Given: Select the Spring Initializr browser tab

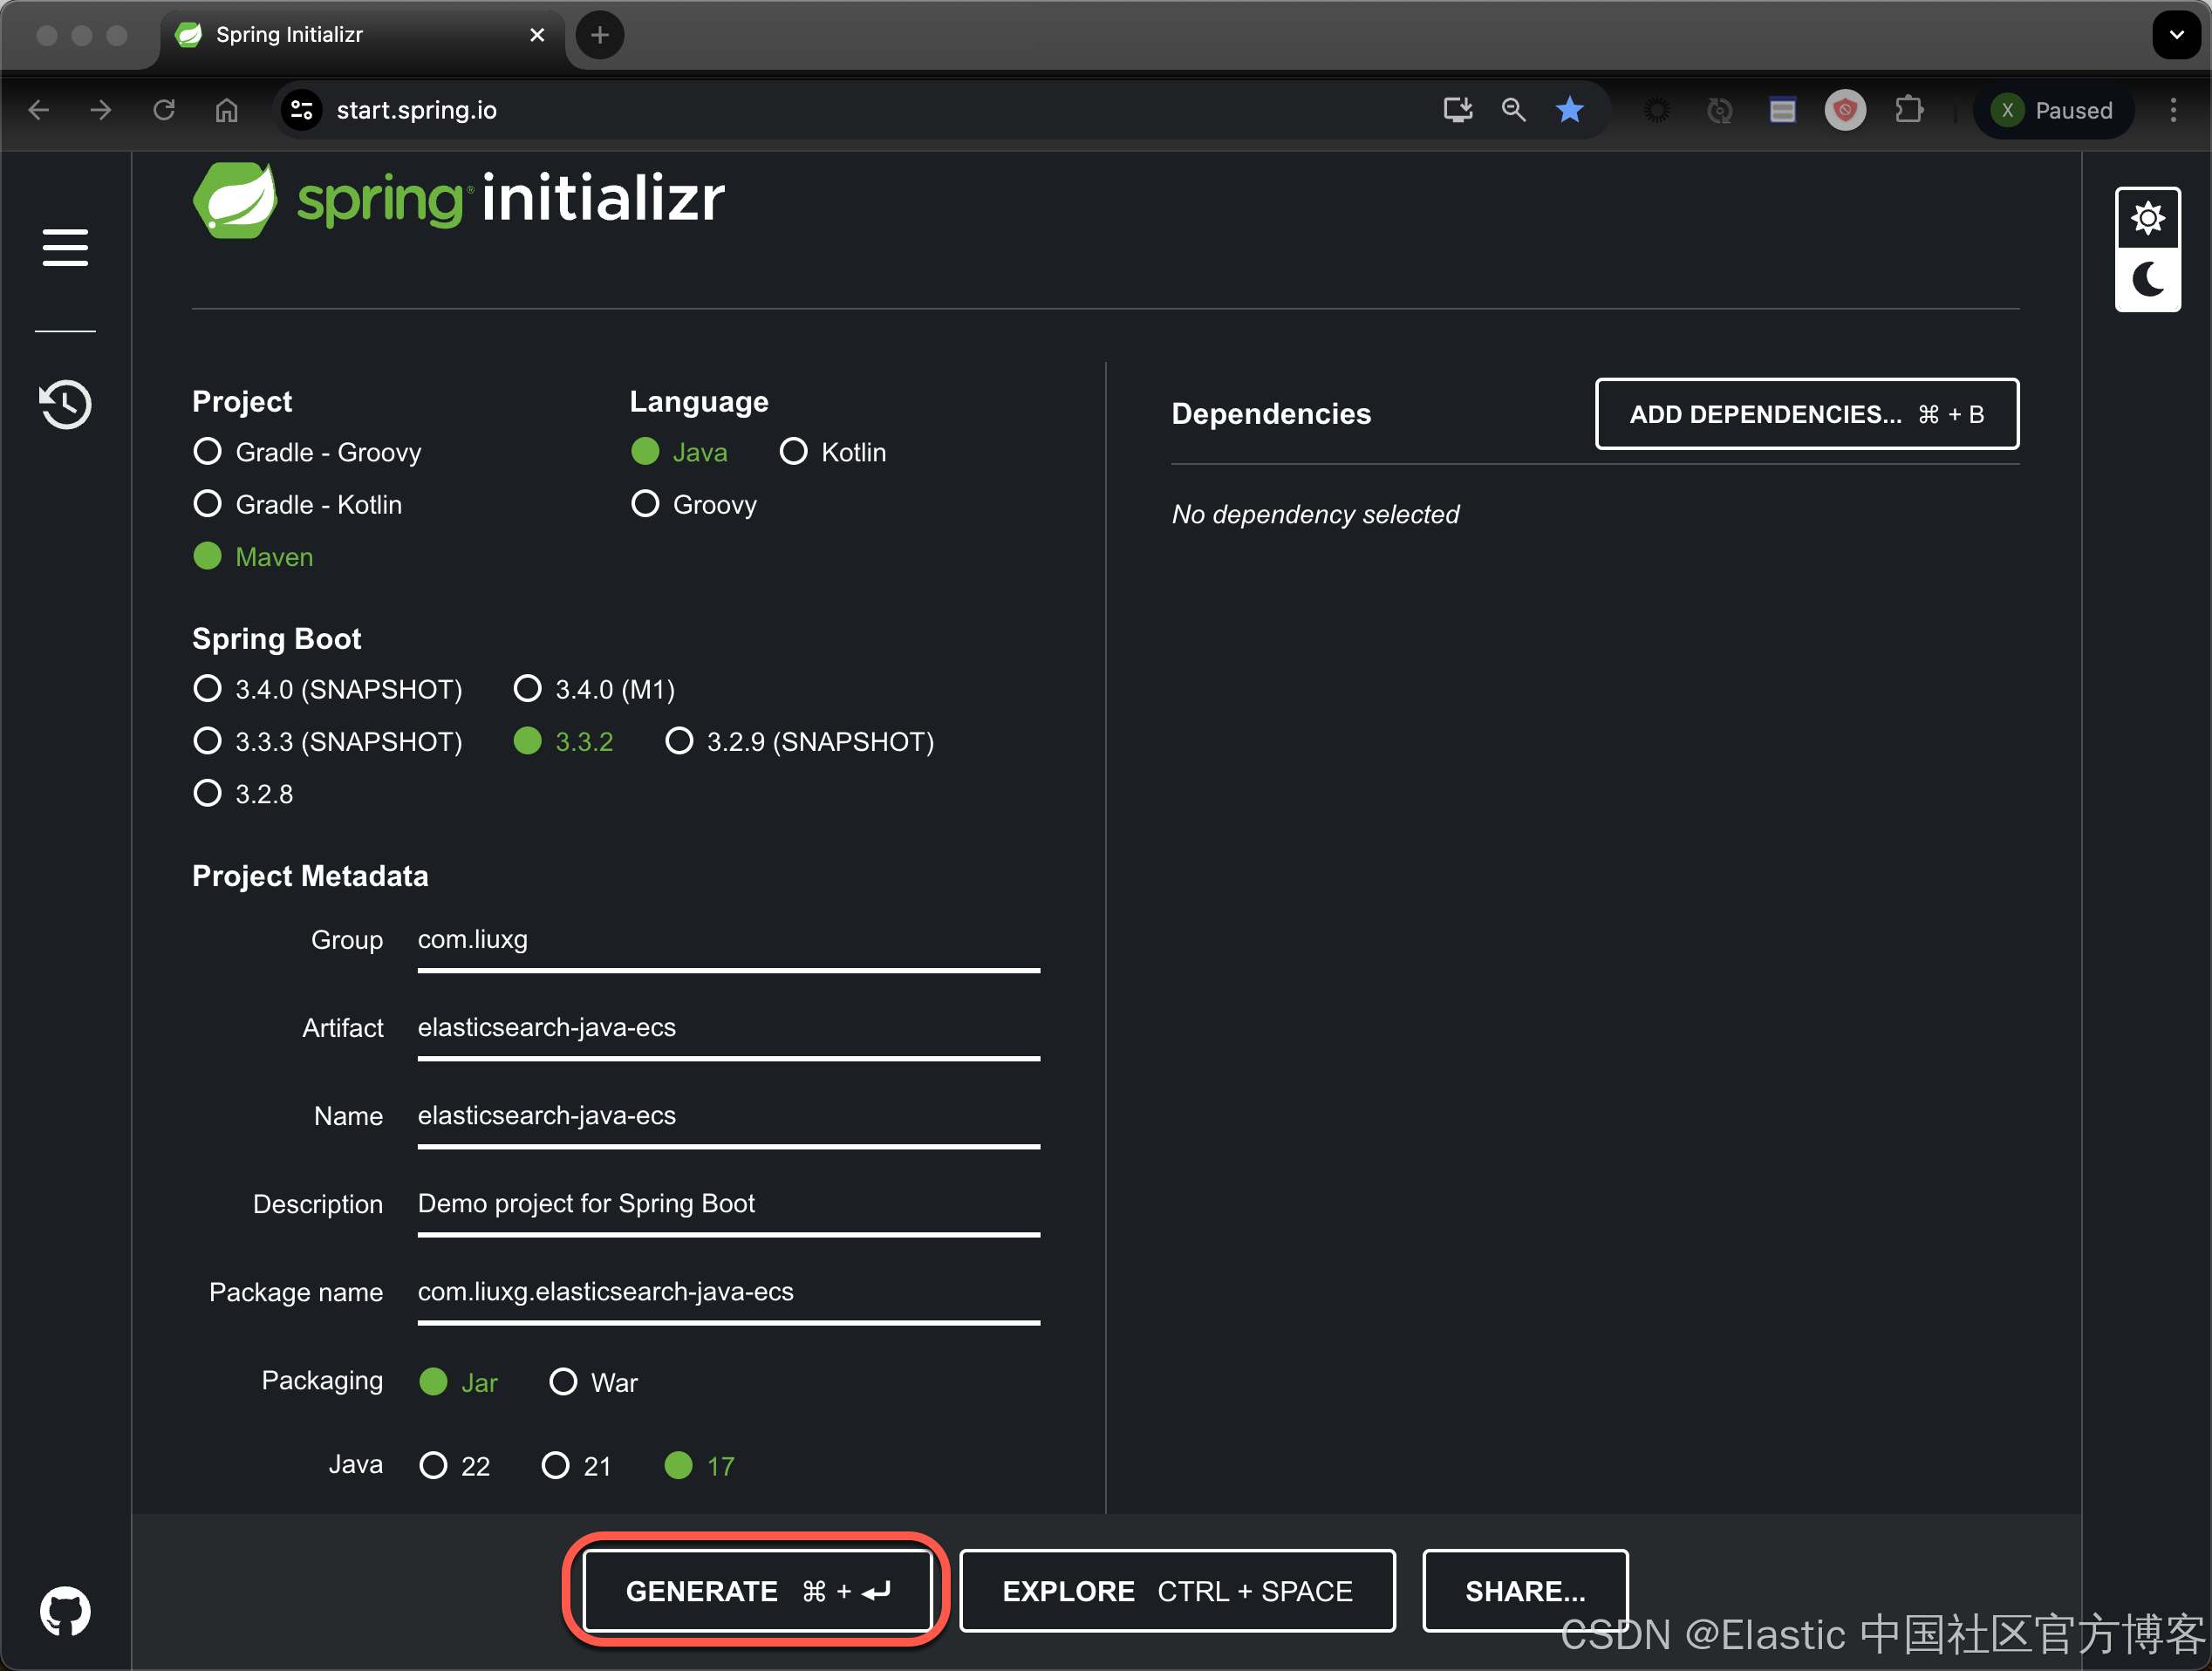Looking at the screenshot, I should (363, 35).
